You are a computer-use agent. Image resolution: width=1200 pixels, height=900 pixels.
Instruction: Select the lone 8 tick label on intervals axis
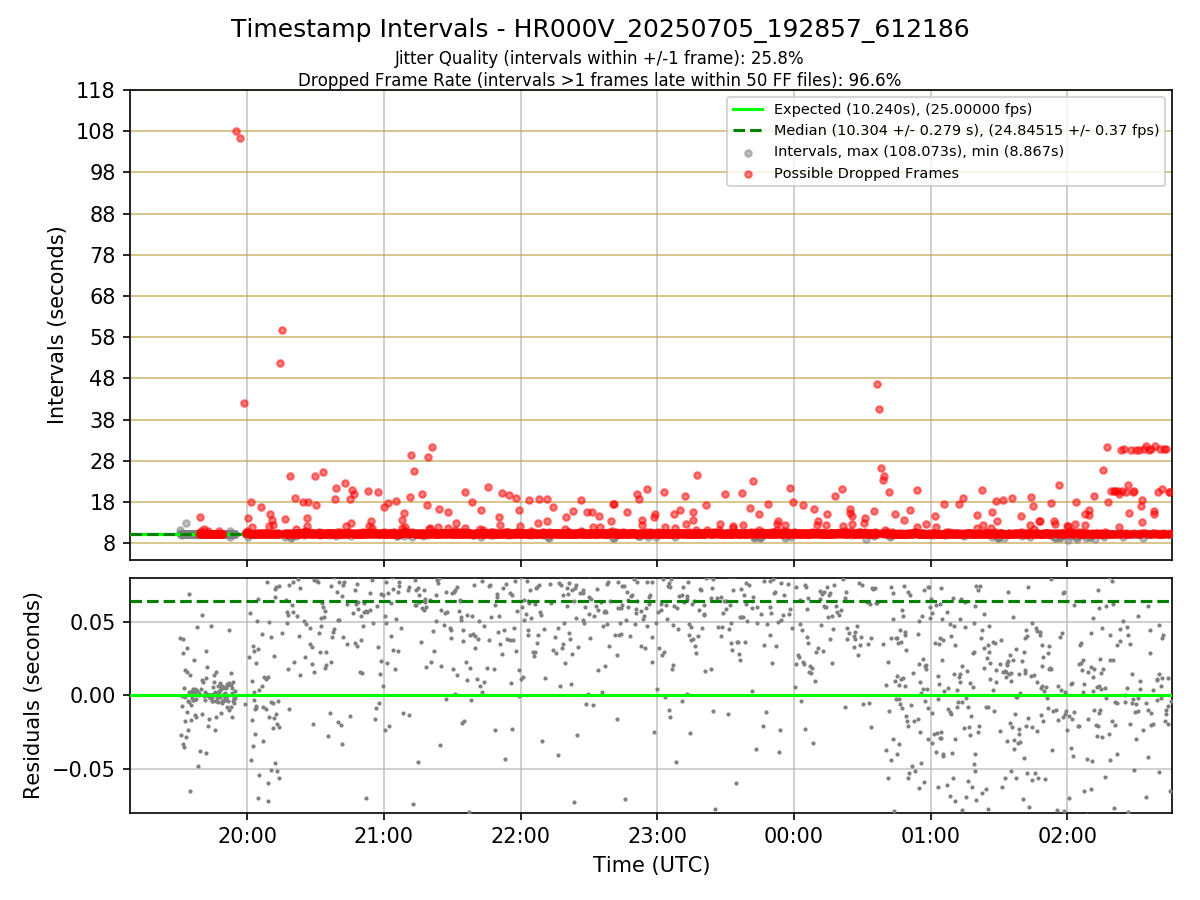click(109, 543)
